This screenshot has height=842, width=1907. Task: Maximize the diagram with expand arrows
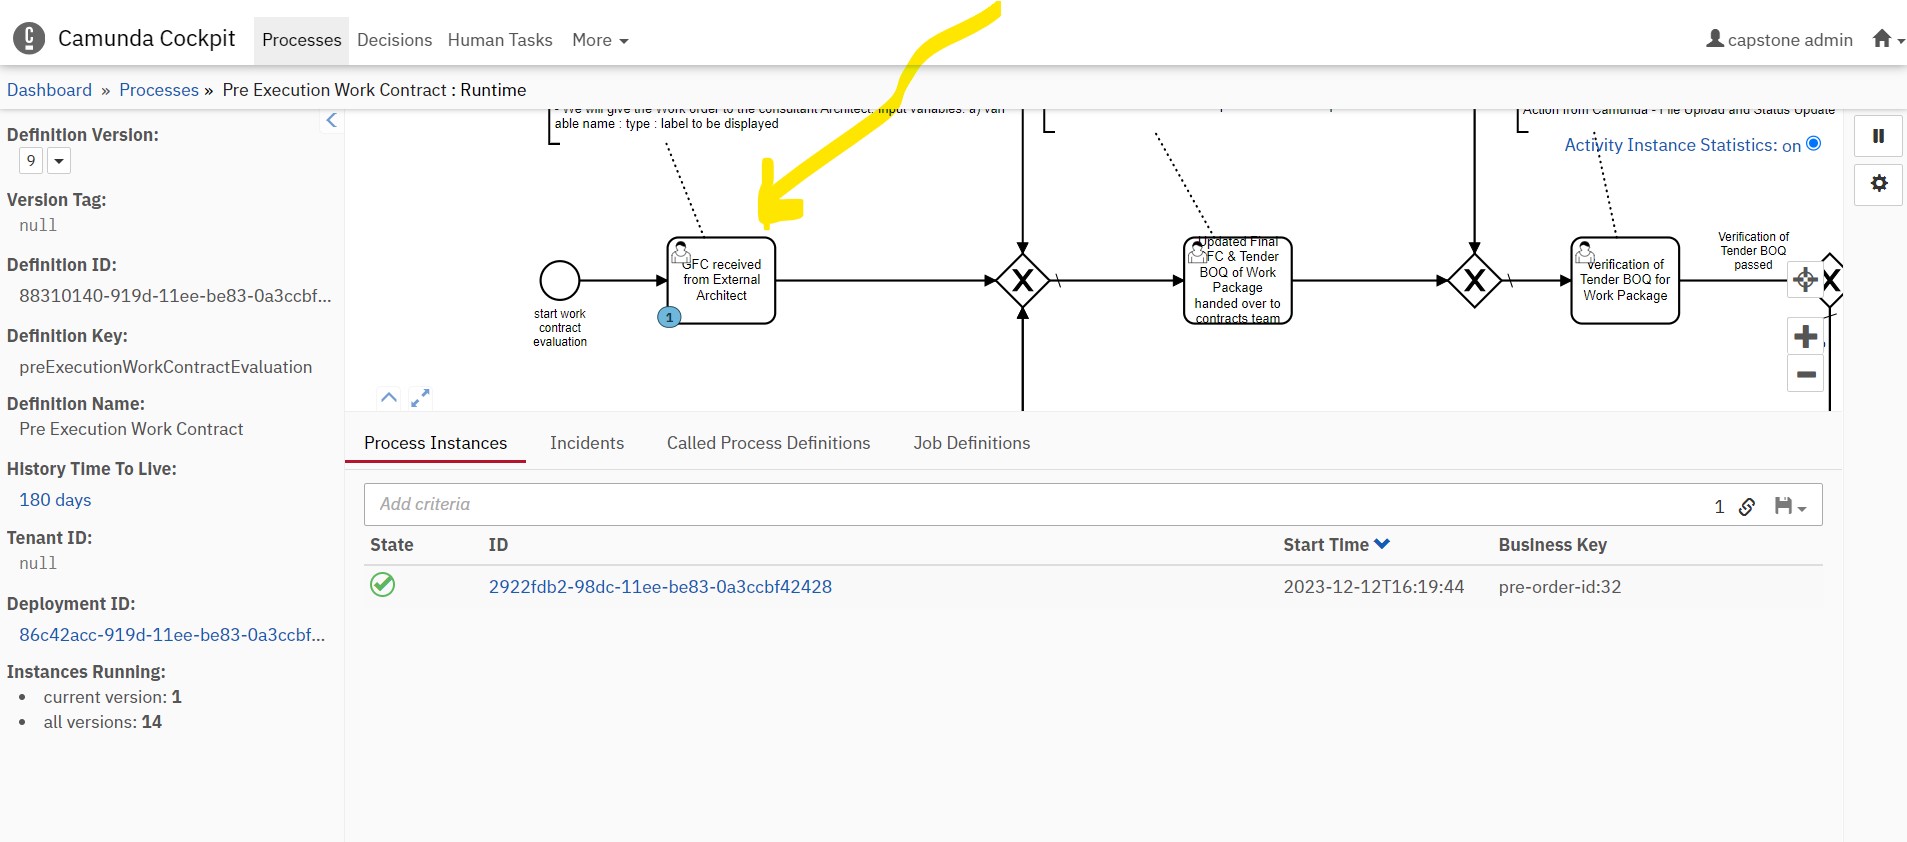tap(420, 397)
